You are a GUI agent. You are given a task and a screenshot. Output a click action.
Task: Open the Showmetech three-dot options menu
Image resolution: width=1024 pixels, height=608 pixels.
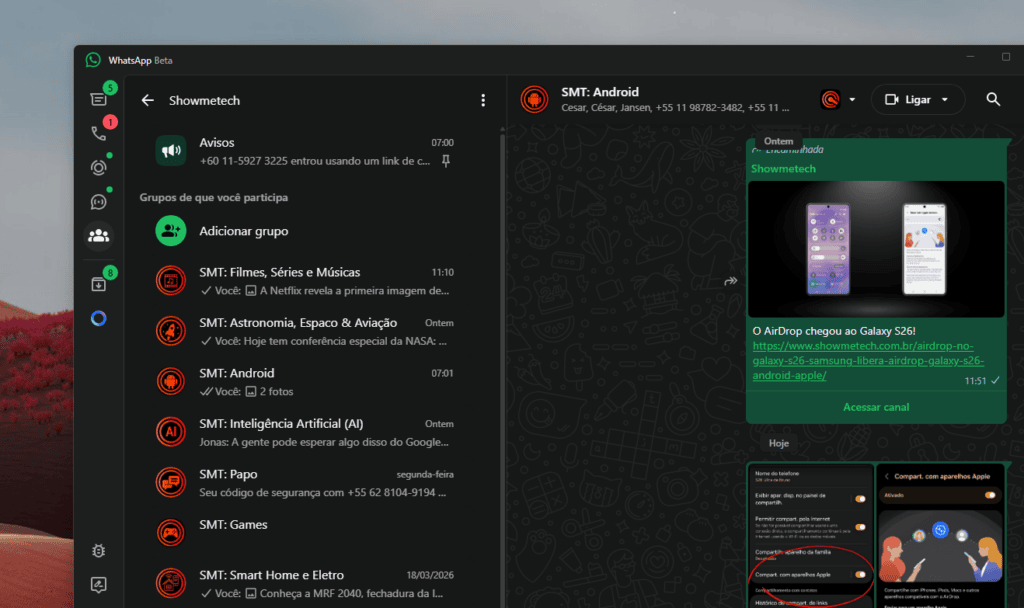483,100
